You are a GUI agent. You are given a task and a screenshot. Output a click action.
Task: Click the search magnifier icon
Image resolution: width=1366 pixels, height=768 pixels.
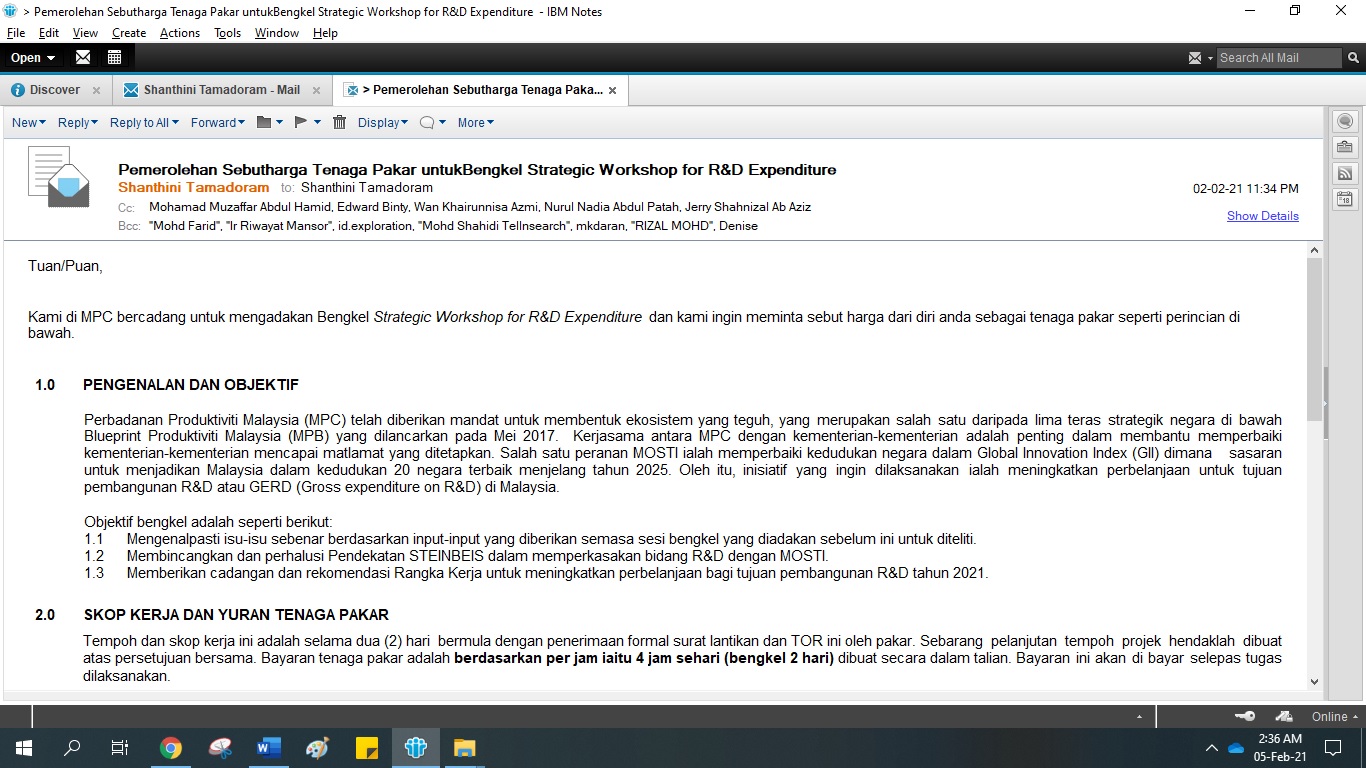tap(1354, 58)
